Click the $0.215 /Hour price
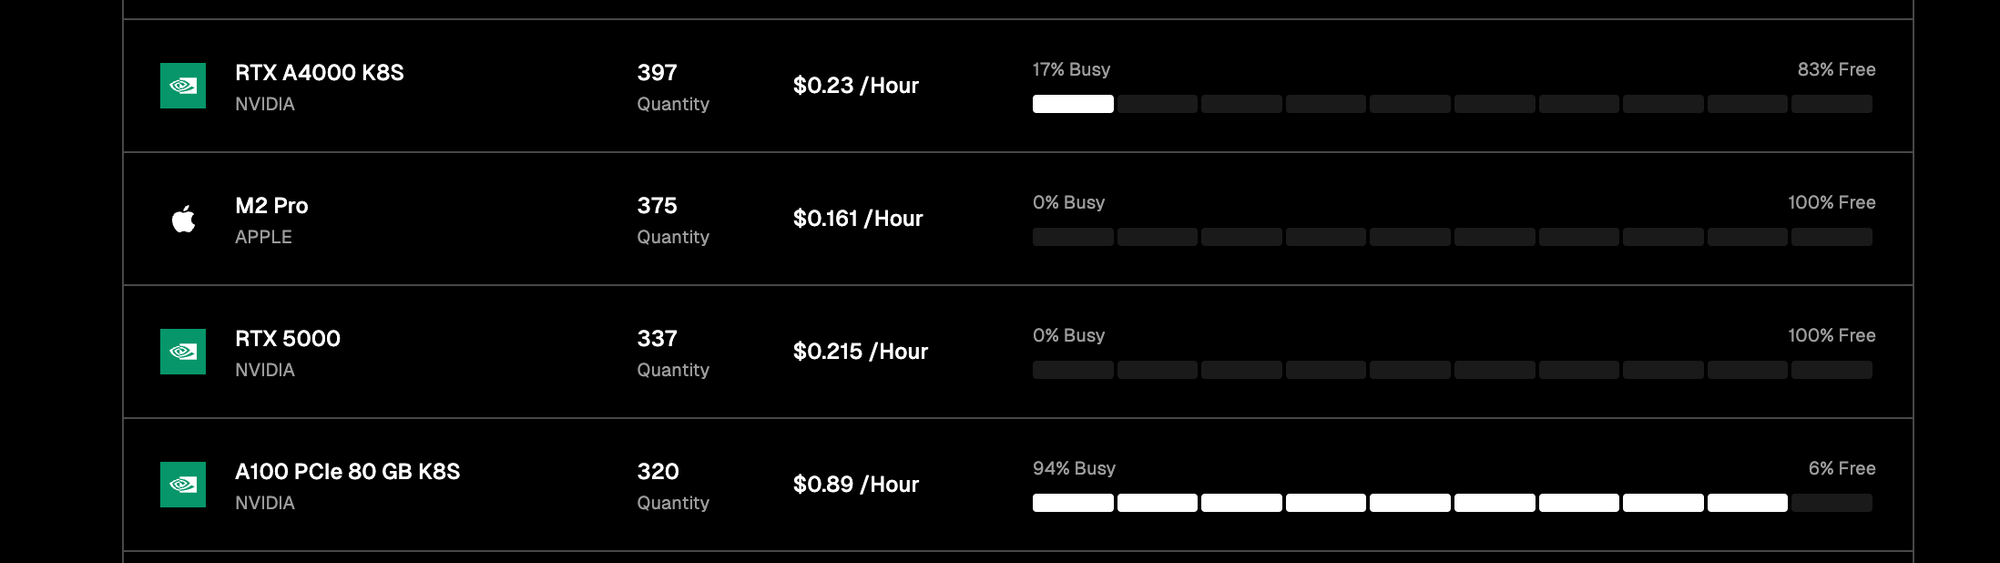Screen dimensions: 2000x563 pos(860,352)
